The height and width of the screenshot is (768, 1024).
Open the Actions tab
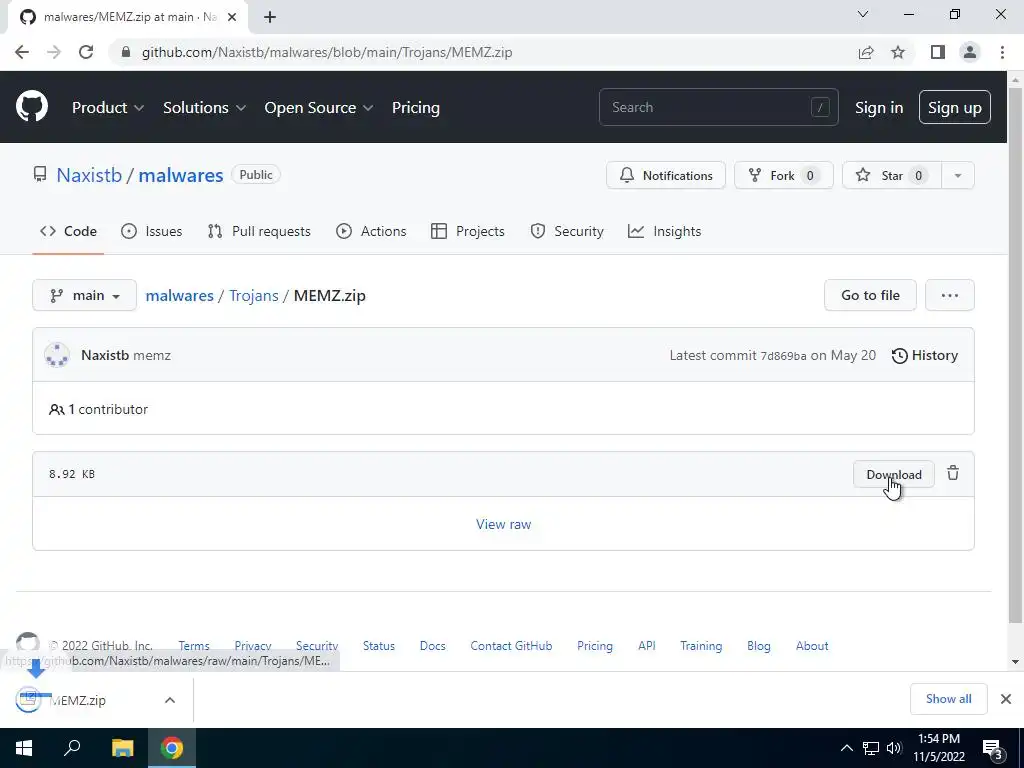coord(371,231)
